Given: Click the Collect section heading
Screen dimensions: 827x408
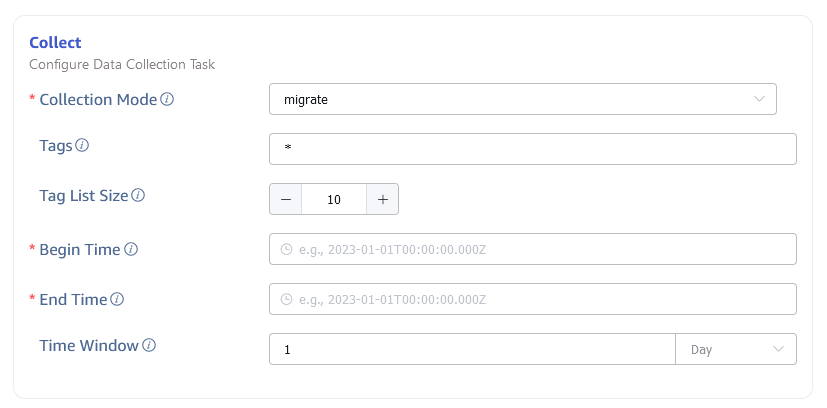Looking at the screenshot, I should (x=55, y=42).
